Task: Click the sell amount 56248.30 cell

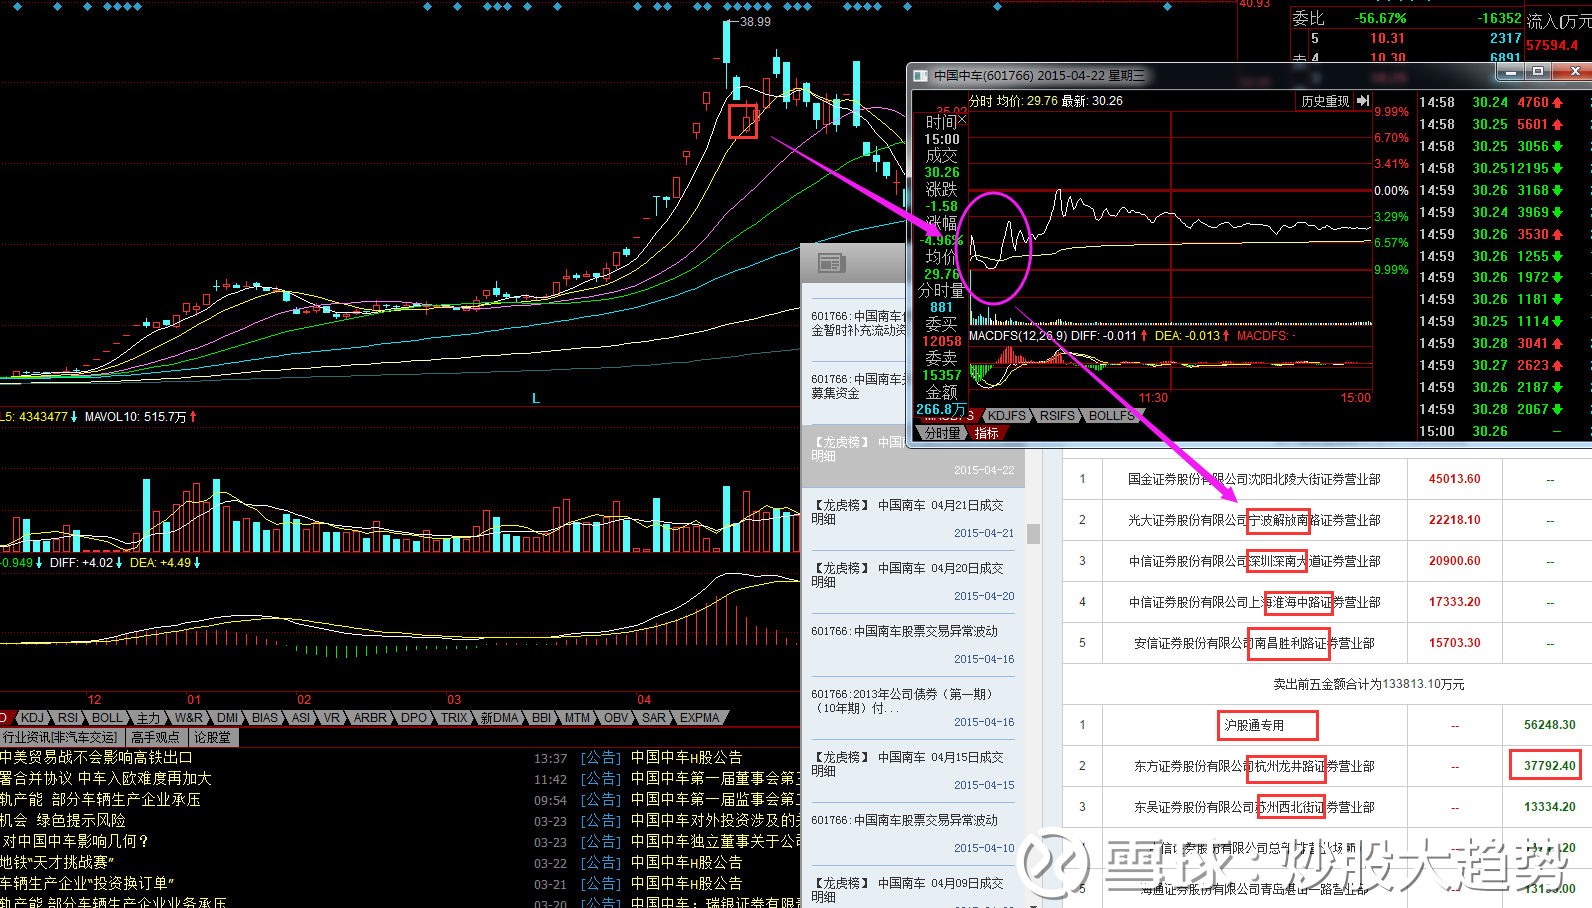Action: coord(1549,725)
